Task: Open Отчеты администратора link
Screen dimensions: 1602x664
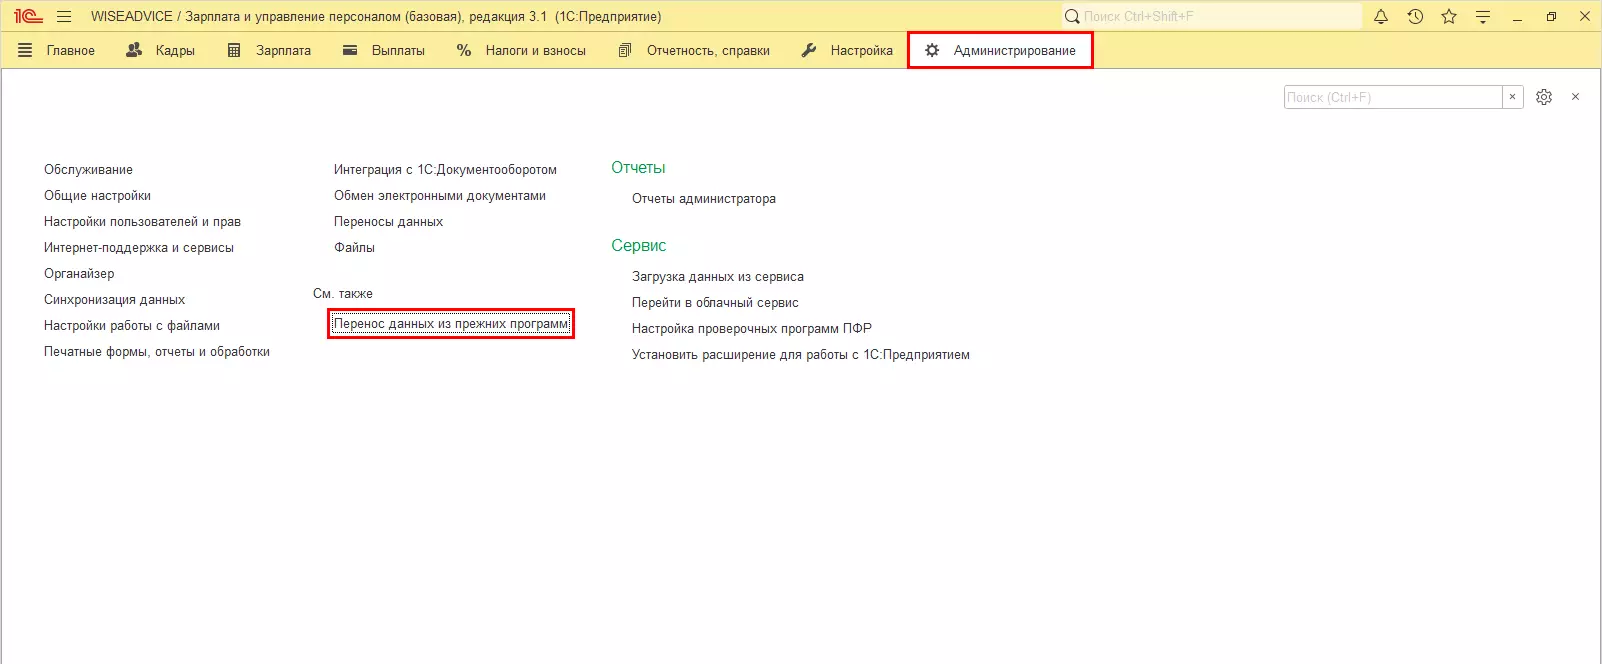Action: pyautogui.click(x=704, y=199)
